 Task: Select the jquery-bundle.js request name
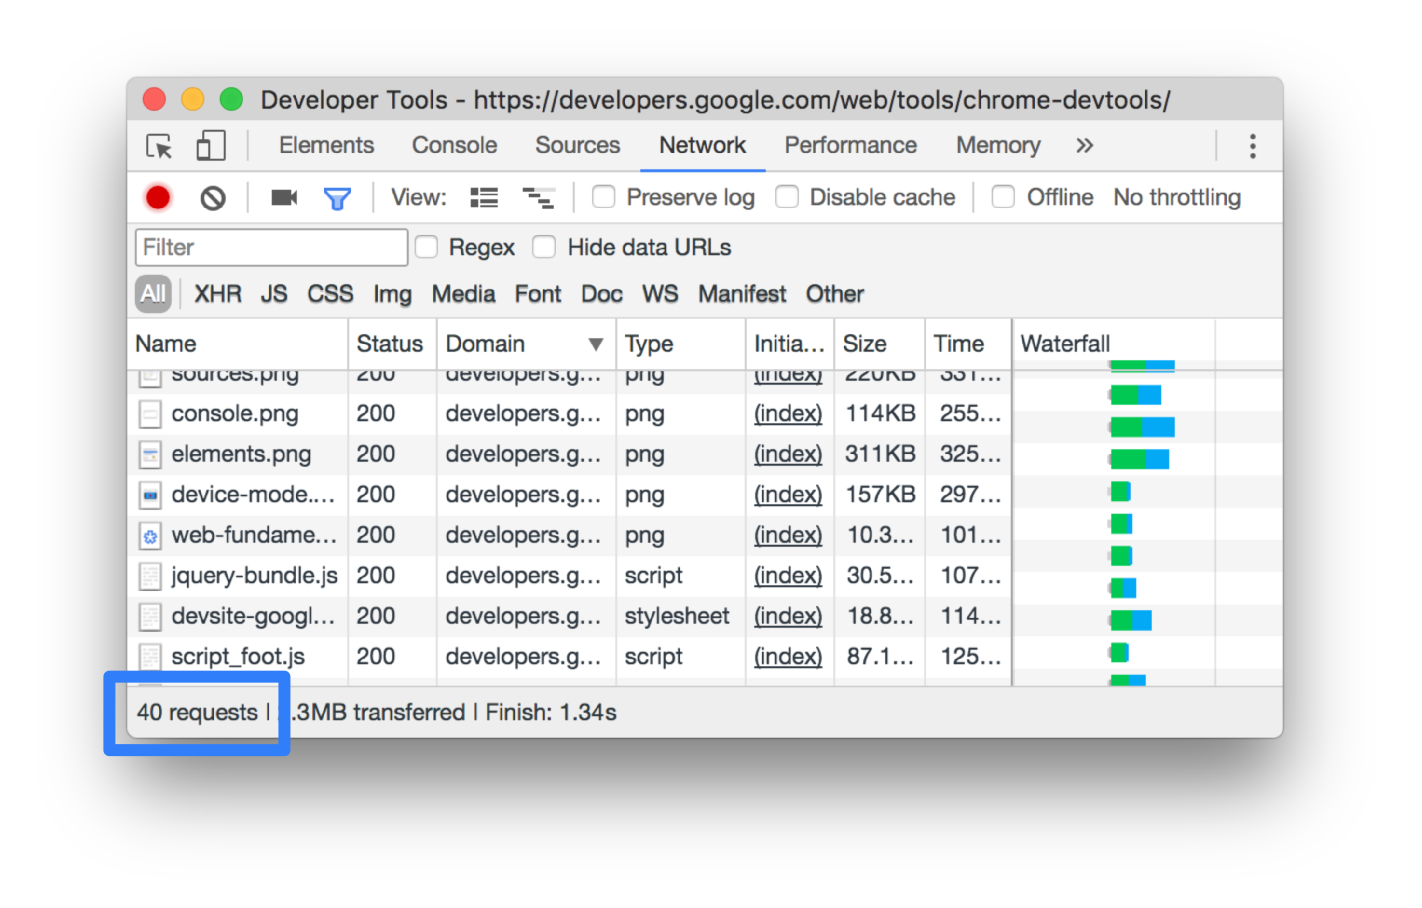[x=254, y=576]
